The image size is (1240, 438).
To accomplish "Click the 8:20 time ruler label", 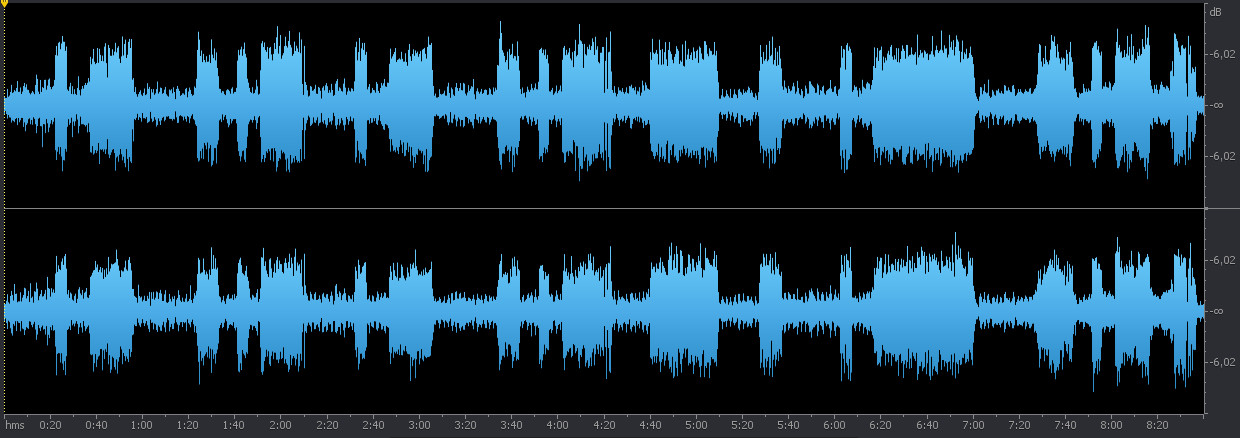I will pos(1157,424).
